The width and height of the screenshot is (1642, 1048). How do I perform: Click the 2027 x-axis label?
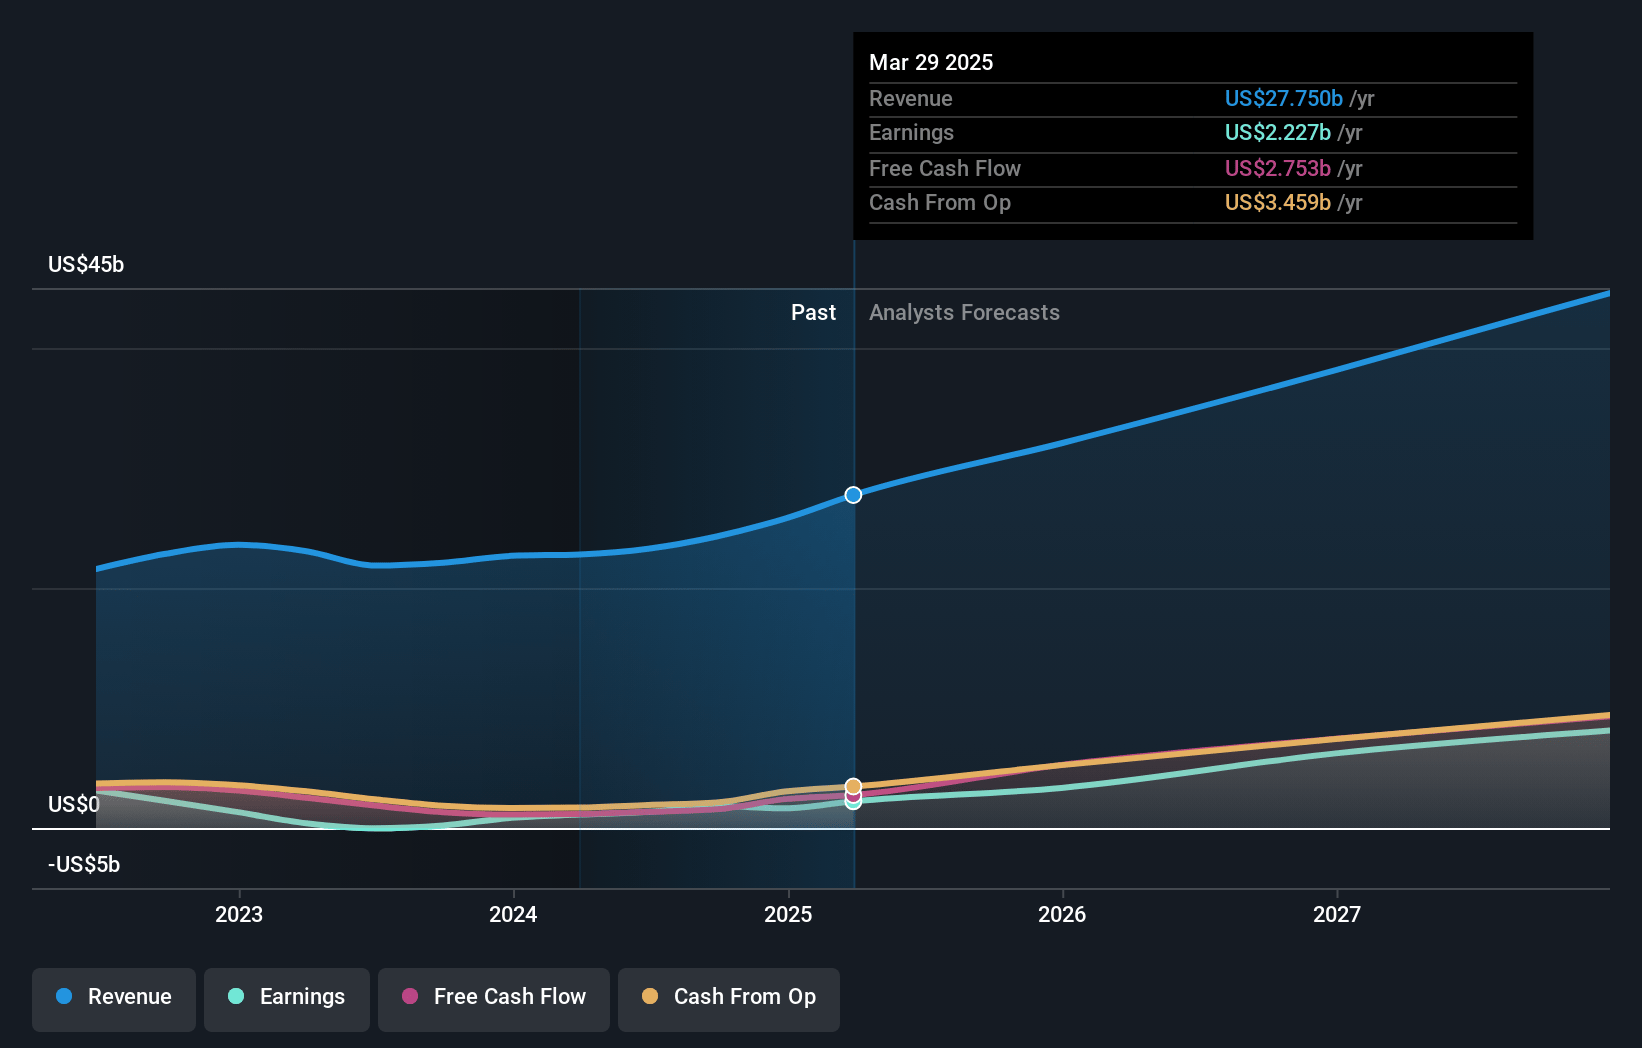pos(1337,914)
